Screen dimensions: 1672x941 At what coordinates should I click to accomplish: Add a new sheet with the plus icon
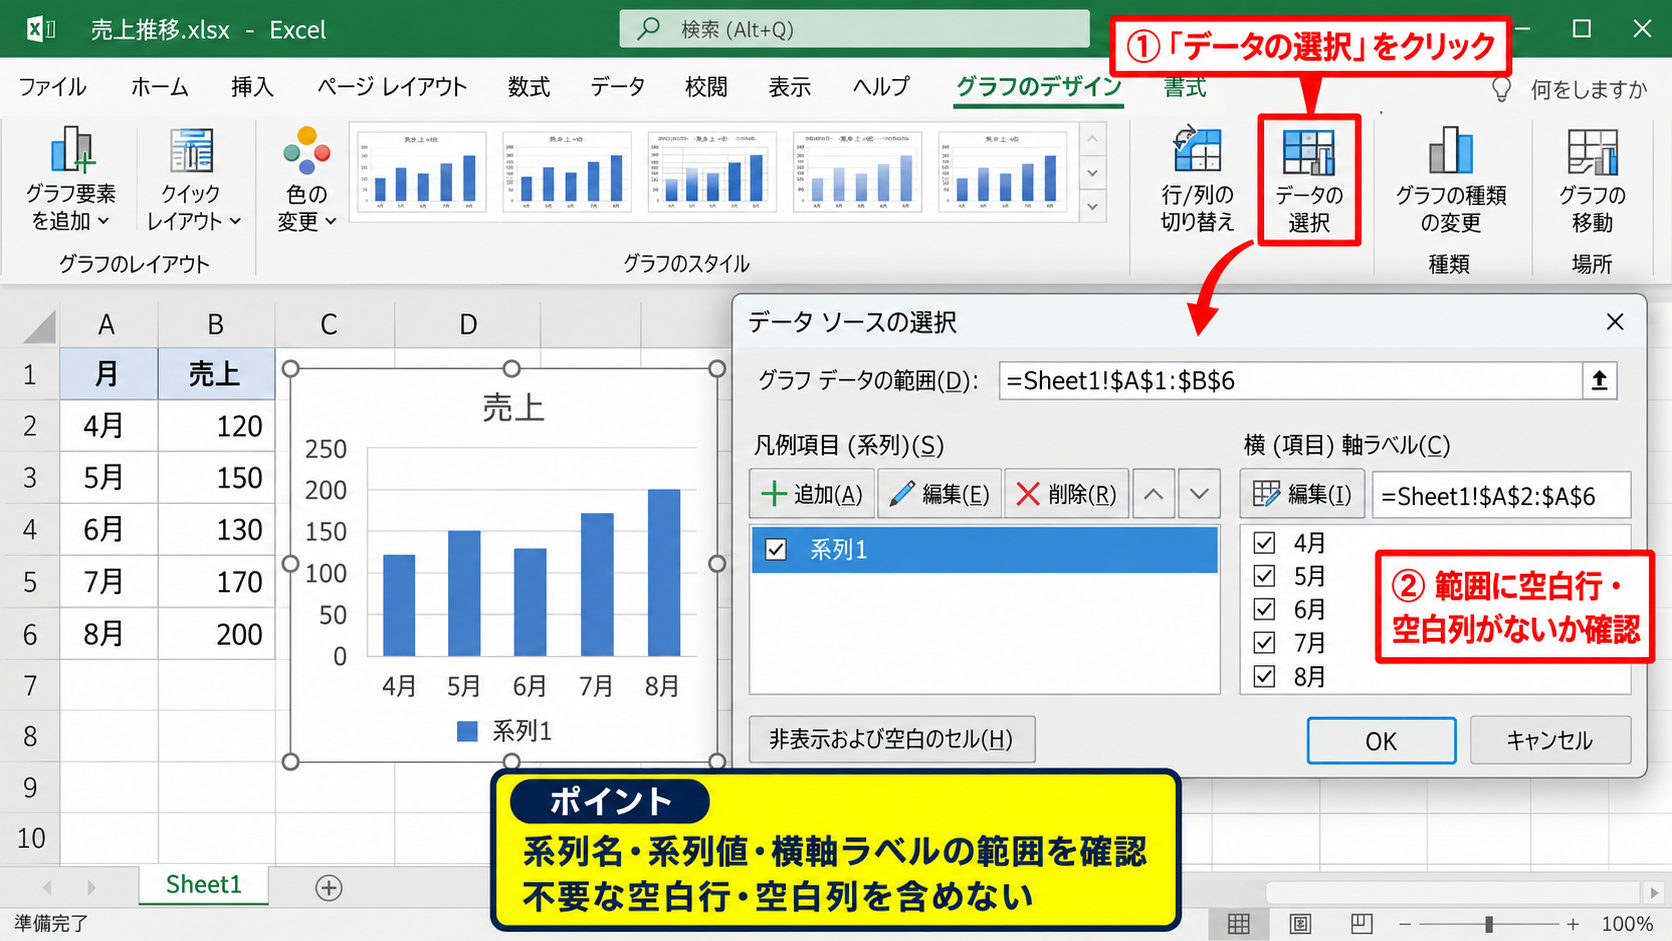point(328,887)
